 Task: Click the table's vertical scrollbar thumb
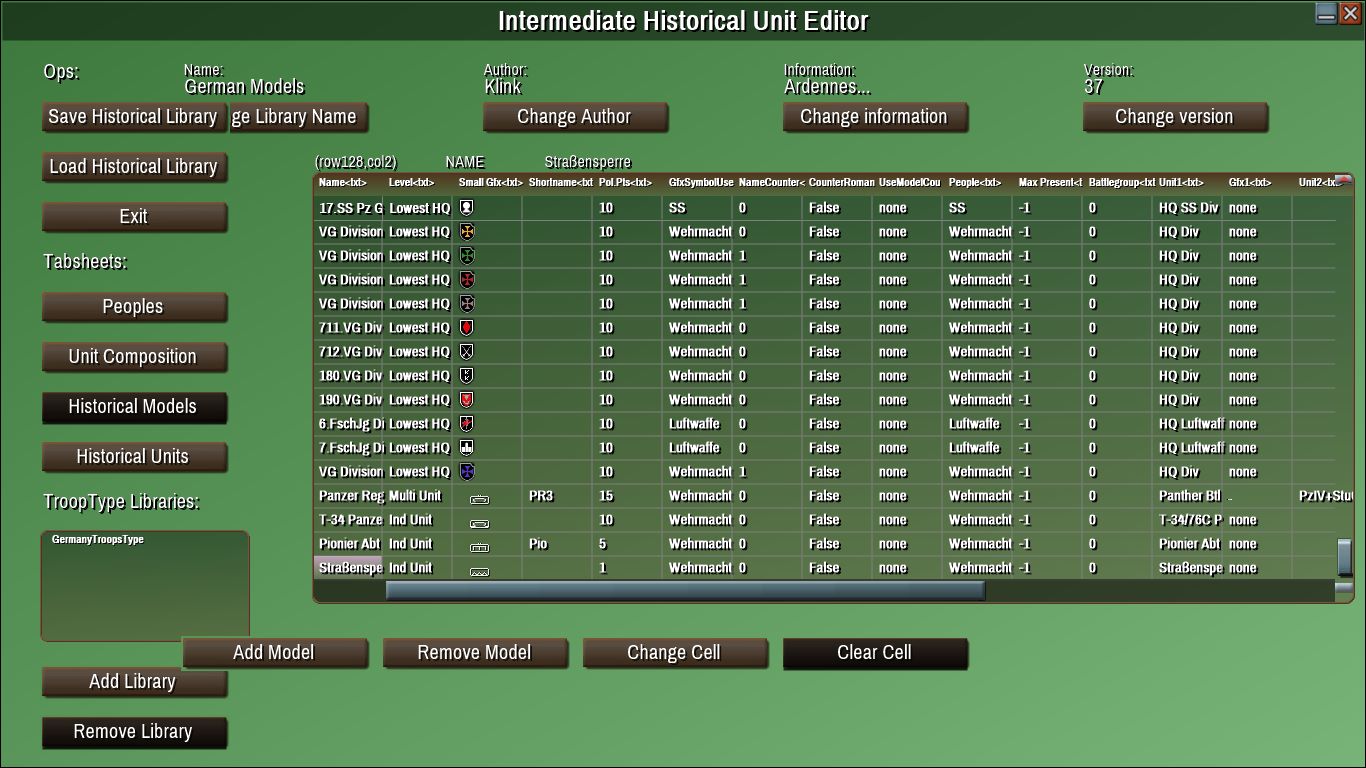(x=1344, y=558)
